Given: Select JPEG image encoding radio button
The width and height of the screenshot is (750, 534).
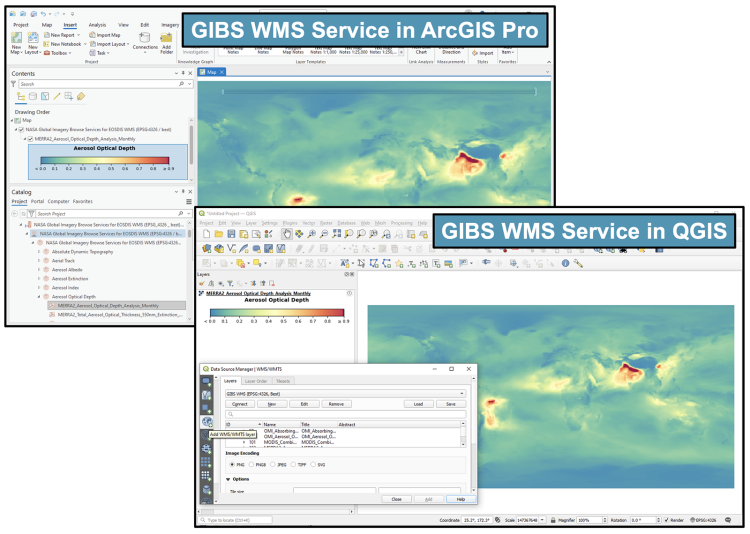Looking at the screenshot, I should point(273,465).
